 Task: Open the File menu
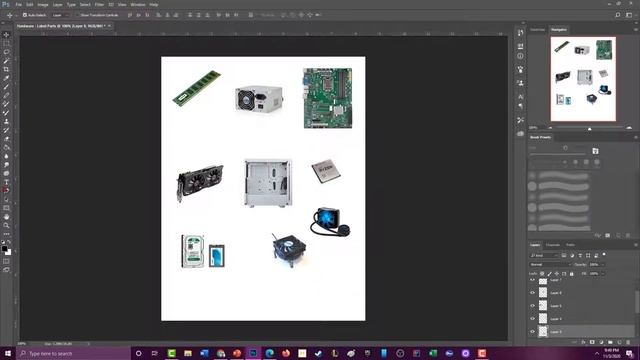(x=19, y=4)
